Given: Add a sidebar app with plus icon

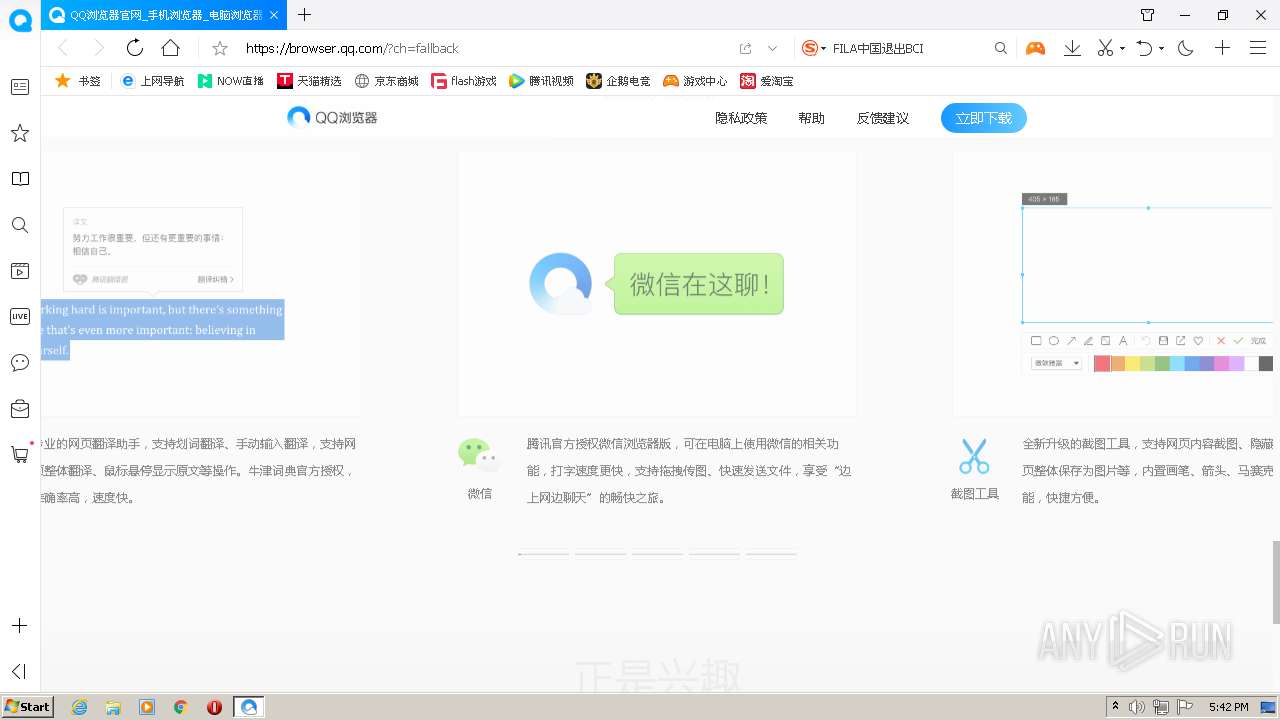Looking at the screenshot, I should 19,626.
